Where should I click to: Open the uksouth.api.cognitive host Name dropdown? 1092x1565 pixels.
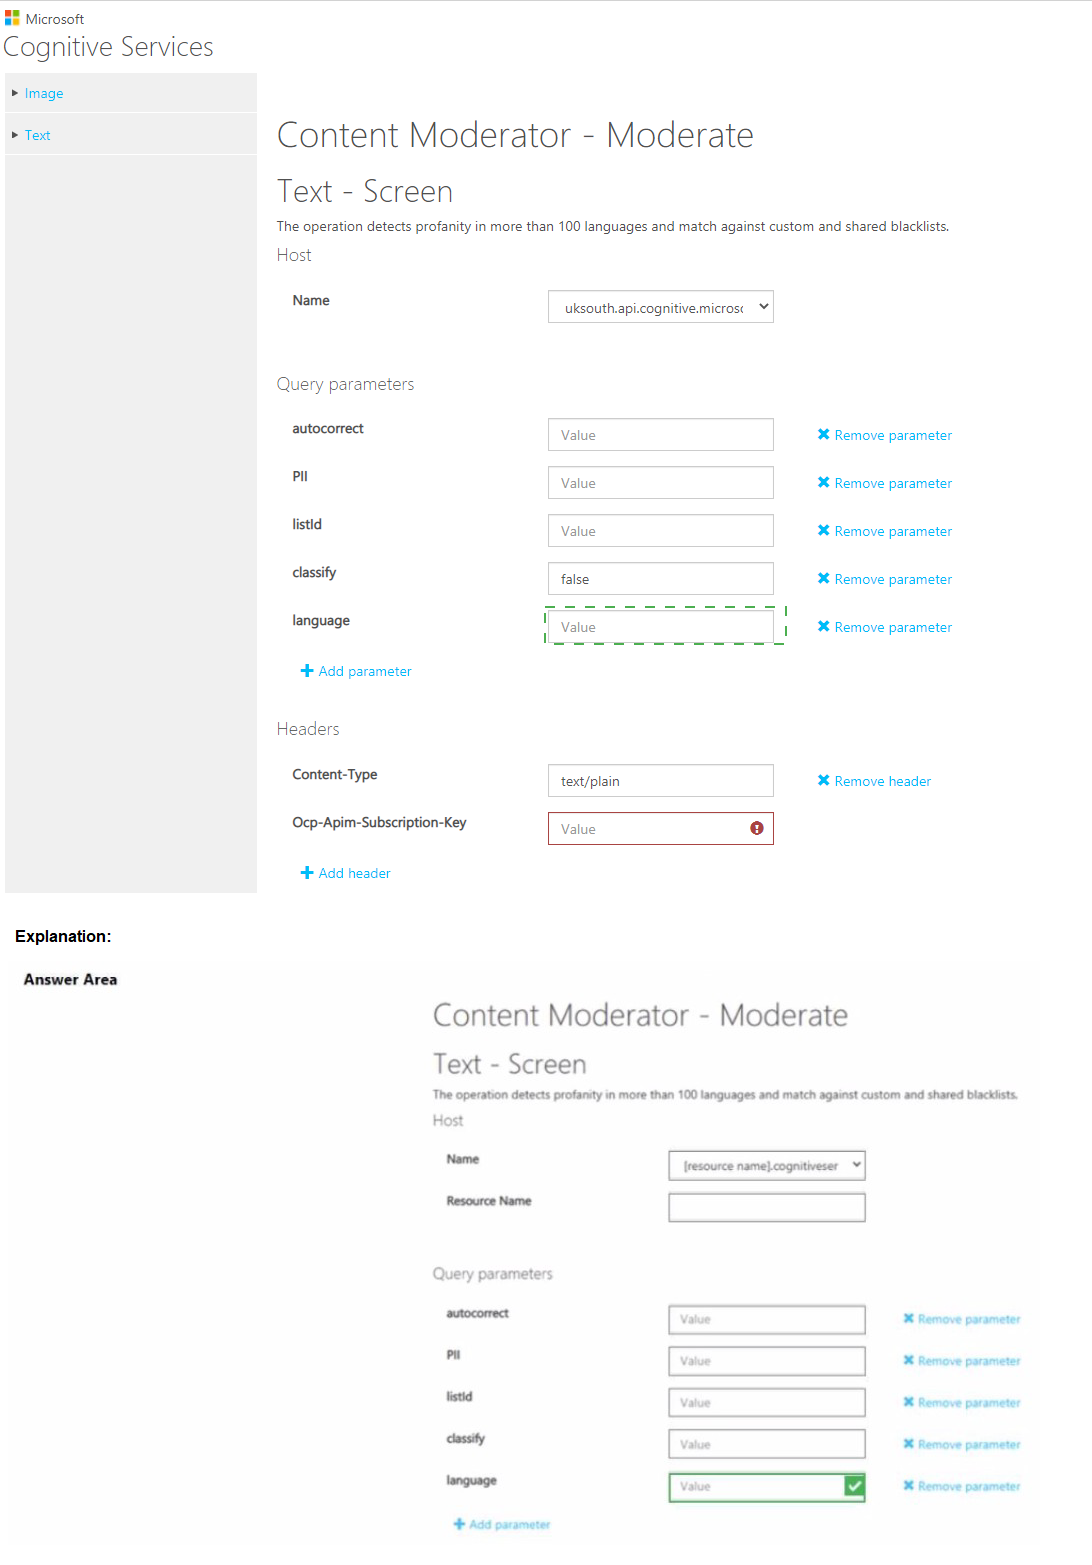(660, 307)
